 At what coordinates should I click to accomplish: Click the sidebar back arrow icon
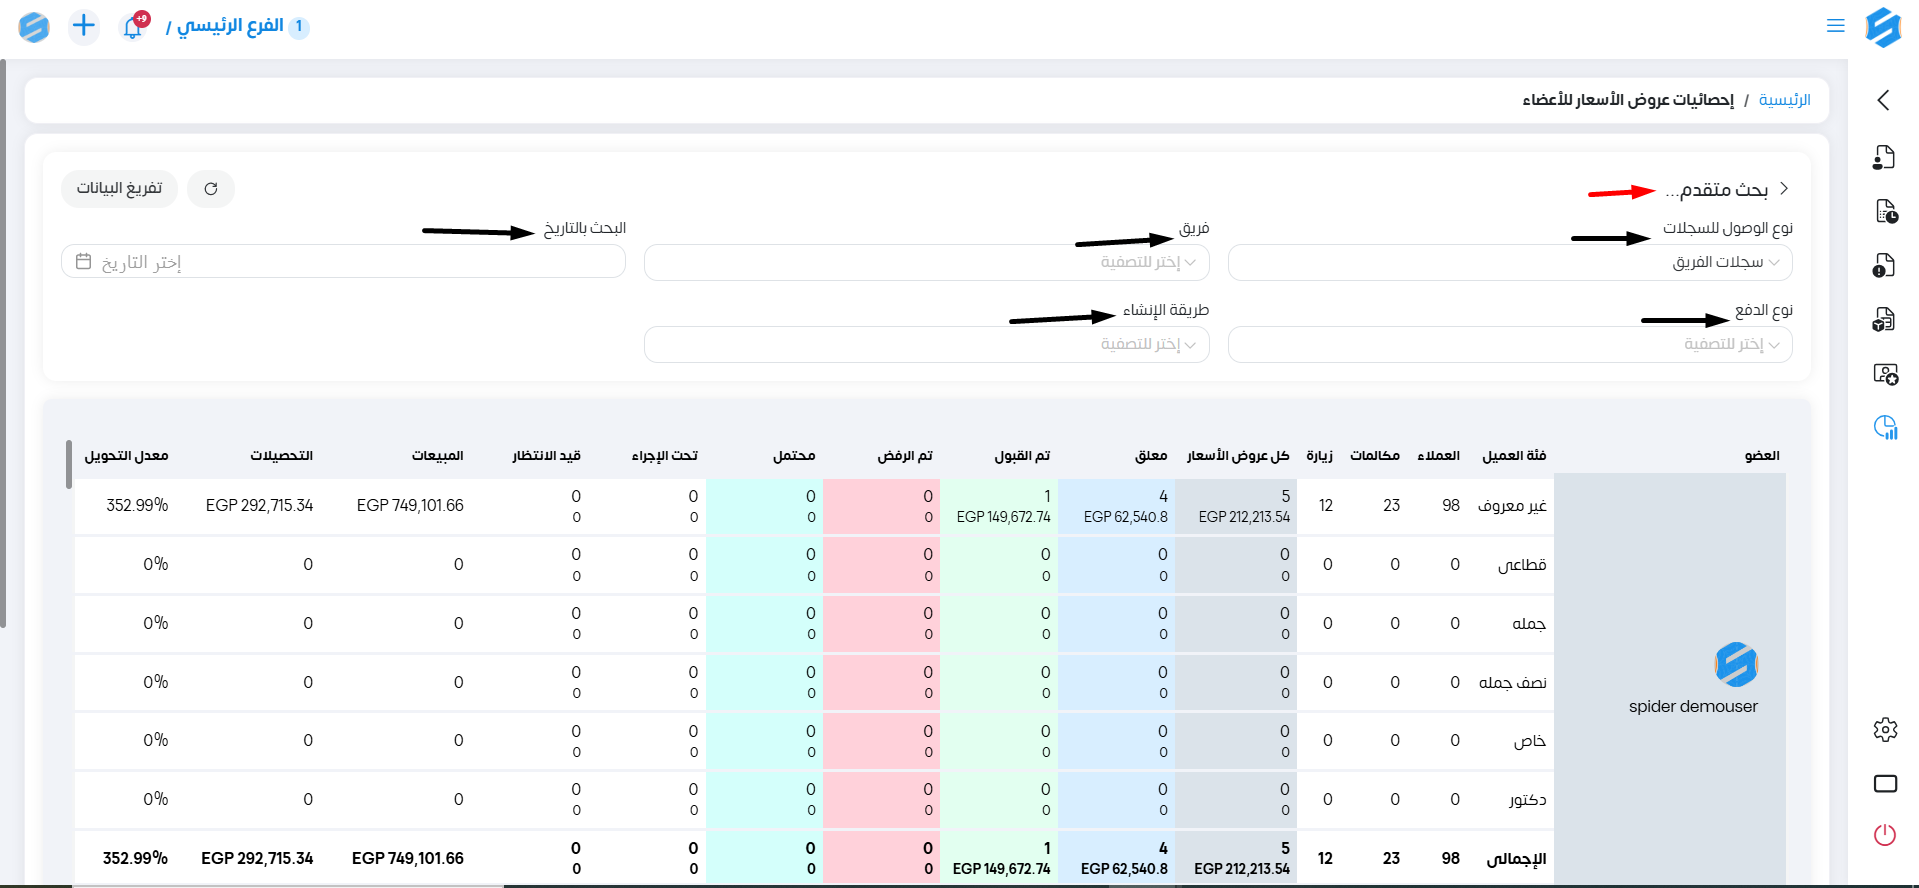pyautogui.click(x=1884, y=100)
